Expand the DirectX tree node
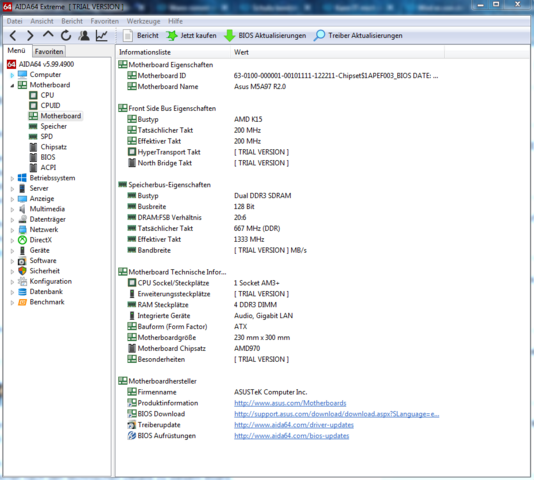 (12, 240)
